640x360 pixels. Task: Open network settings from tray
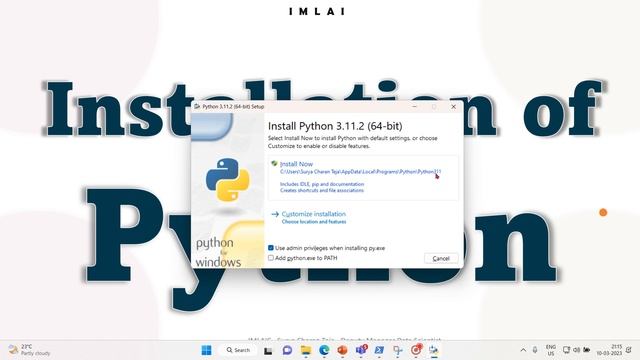566,350
